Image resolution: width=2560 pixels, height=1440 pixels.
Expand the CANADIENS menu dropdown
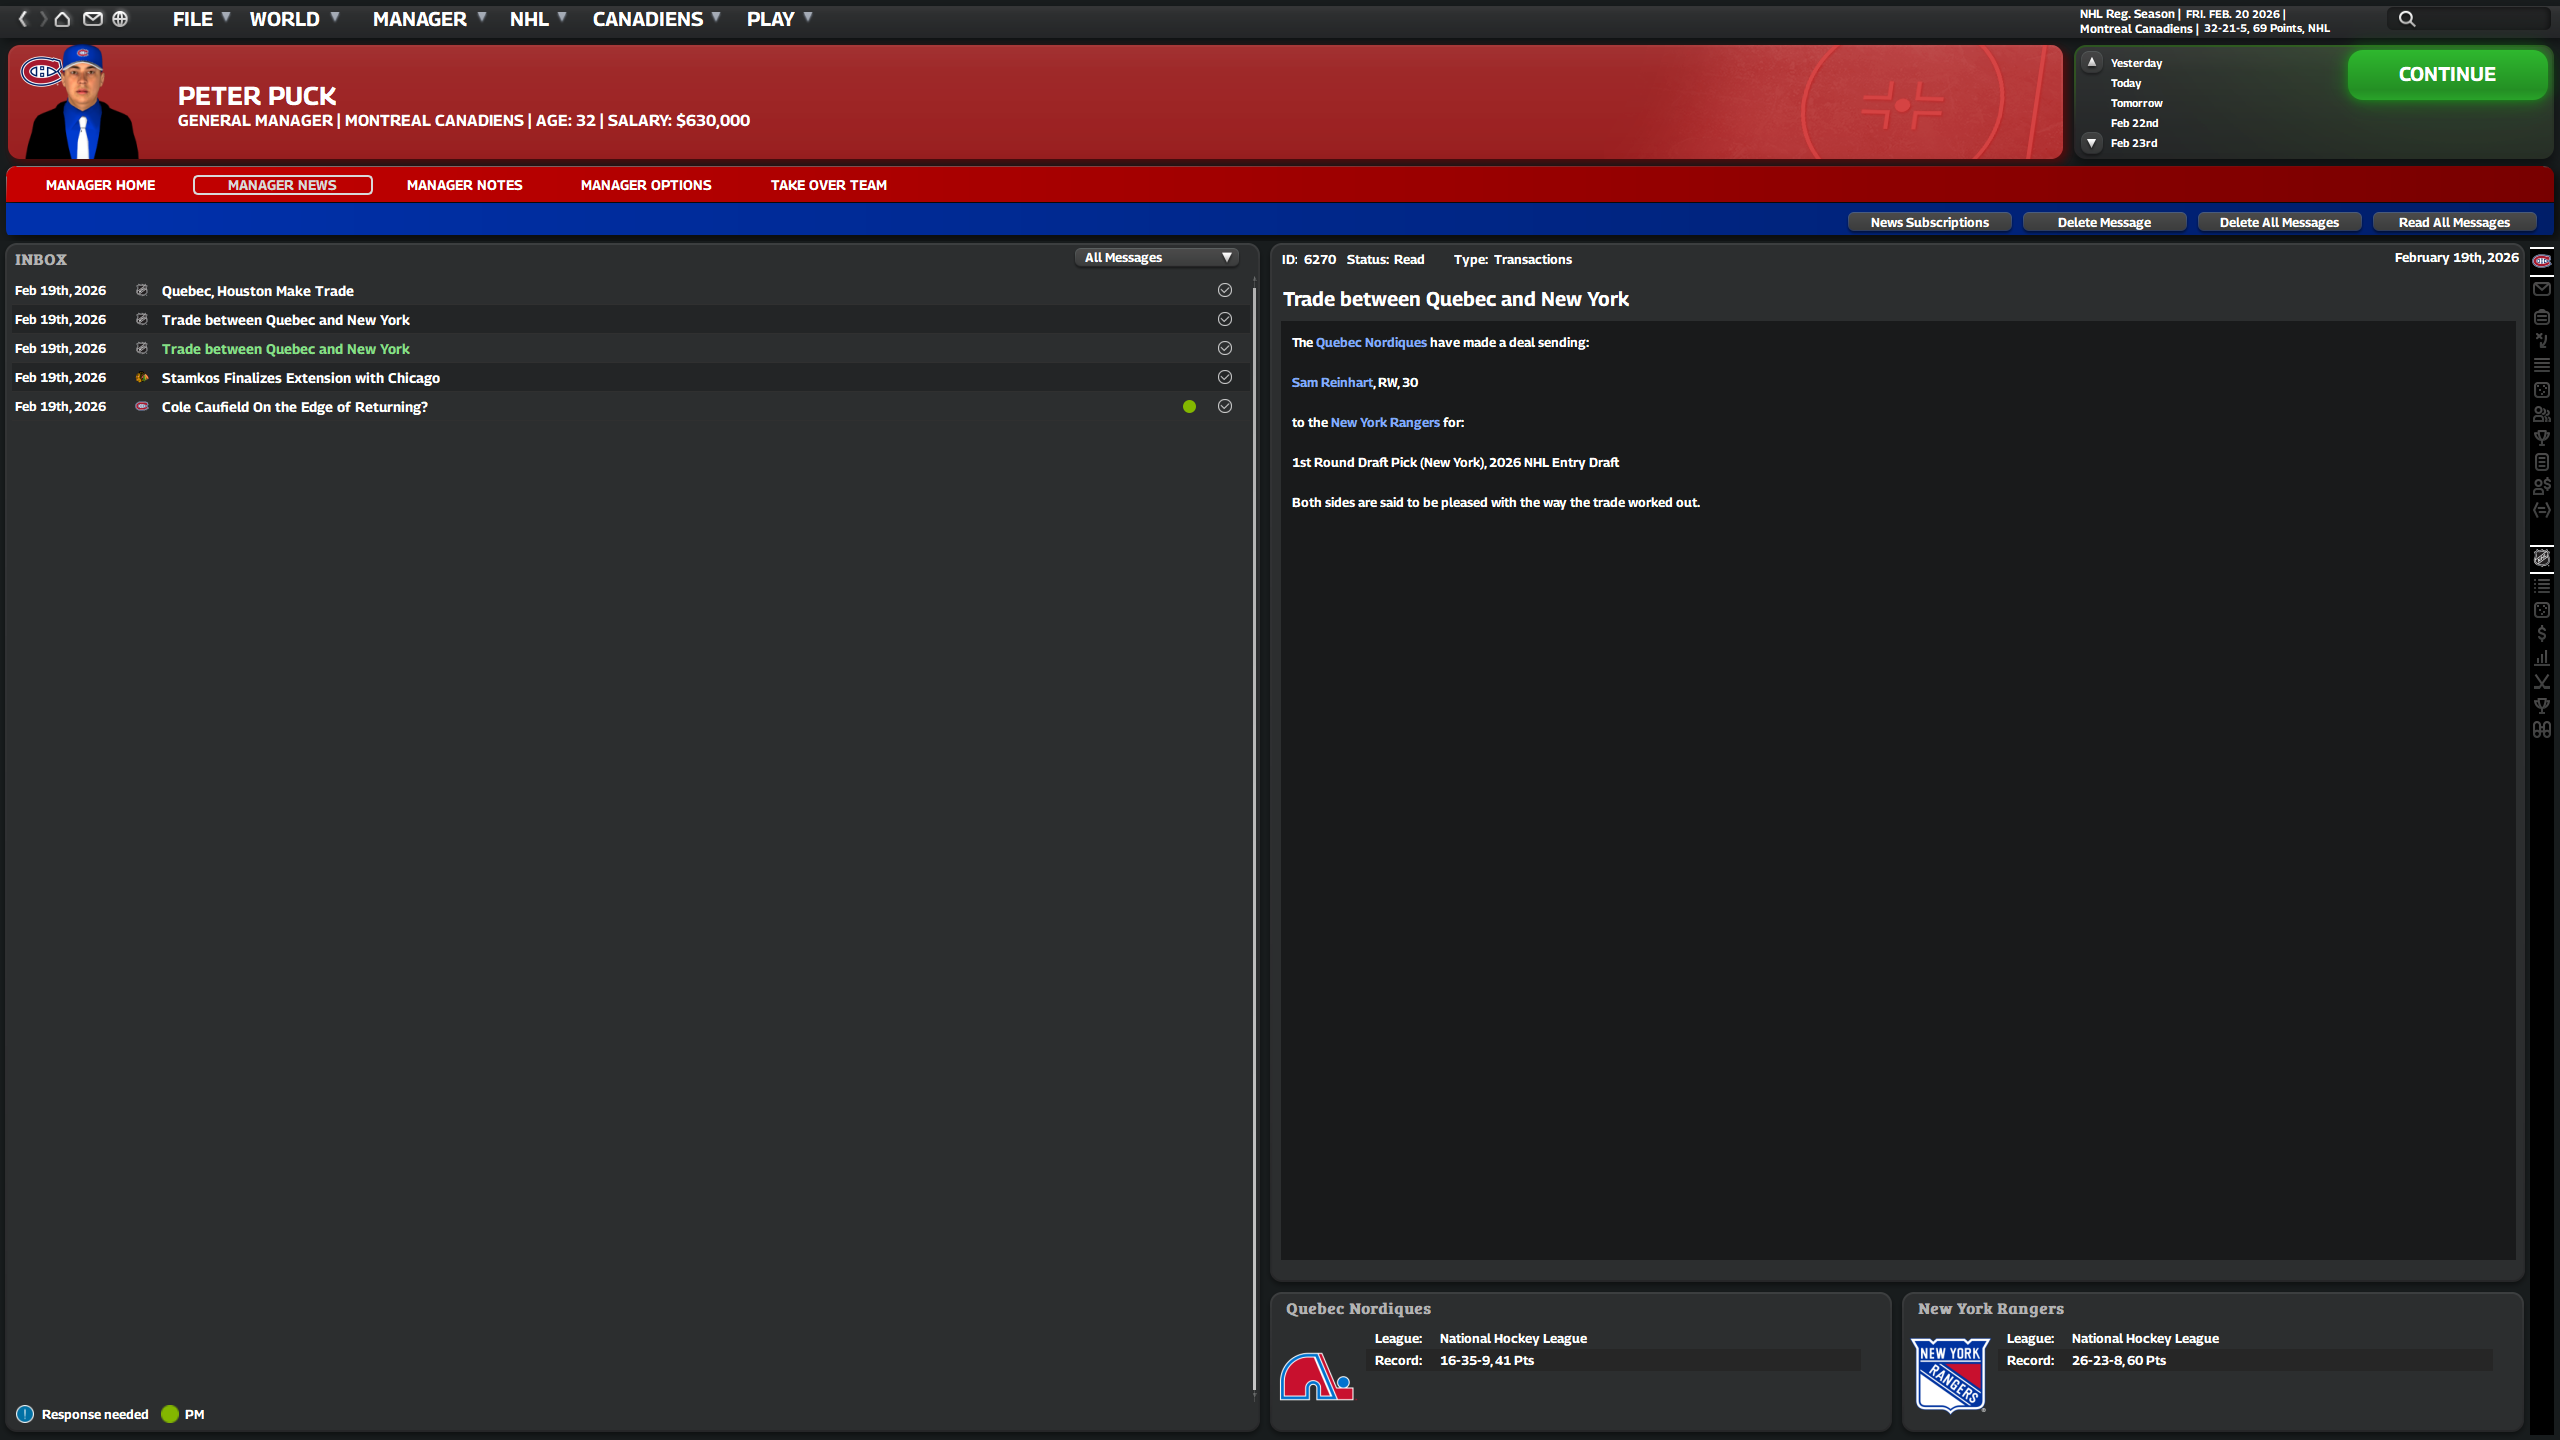pyautogui.click(x=656, y=19)
